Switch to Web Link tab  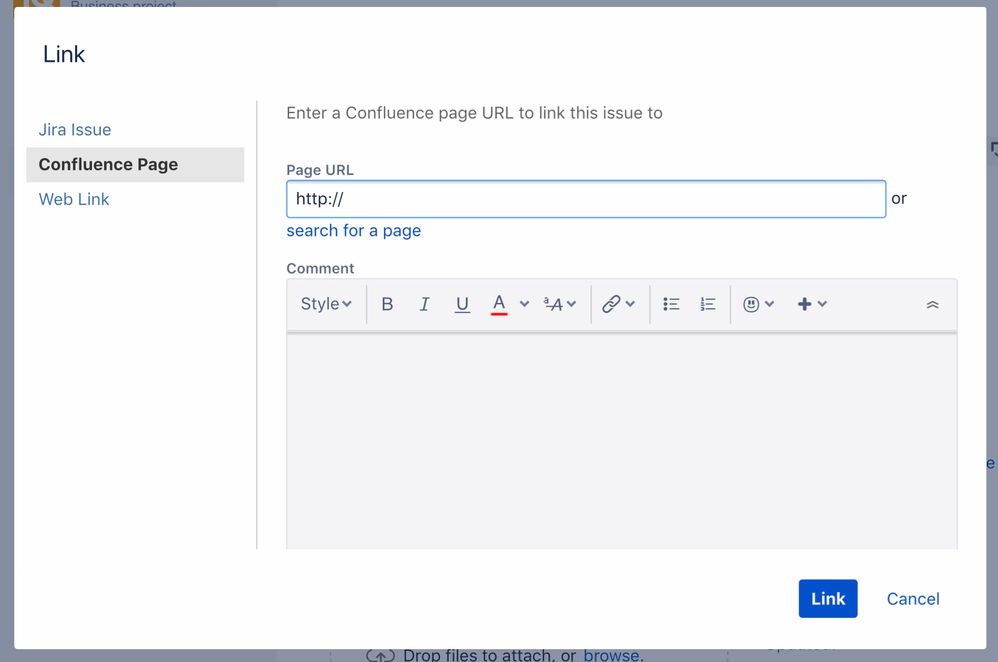point(74,200)
